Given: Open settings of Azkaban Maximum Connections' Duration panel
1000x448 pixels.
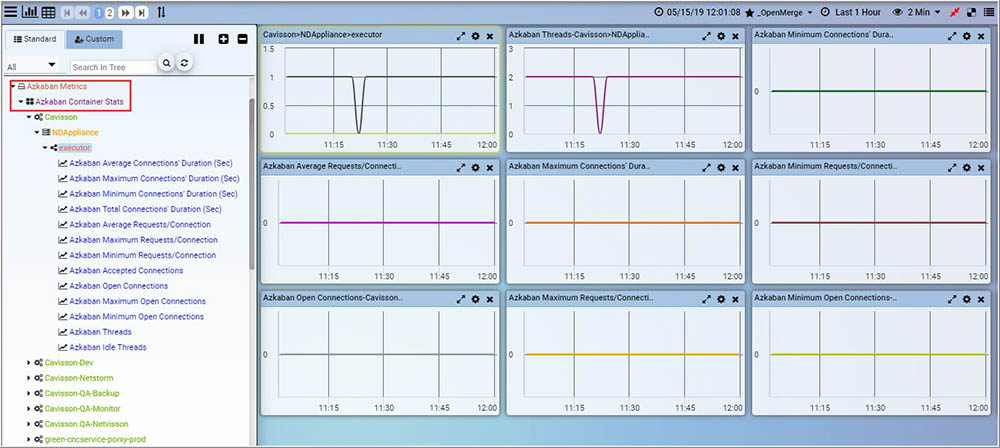Looking at the screenshot, I should [721, 168].
